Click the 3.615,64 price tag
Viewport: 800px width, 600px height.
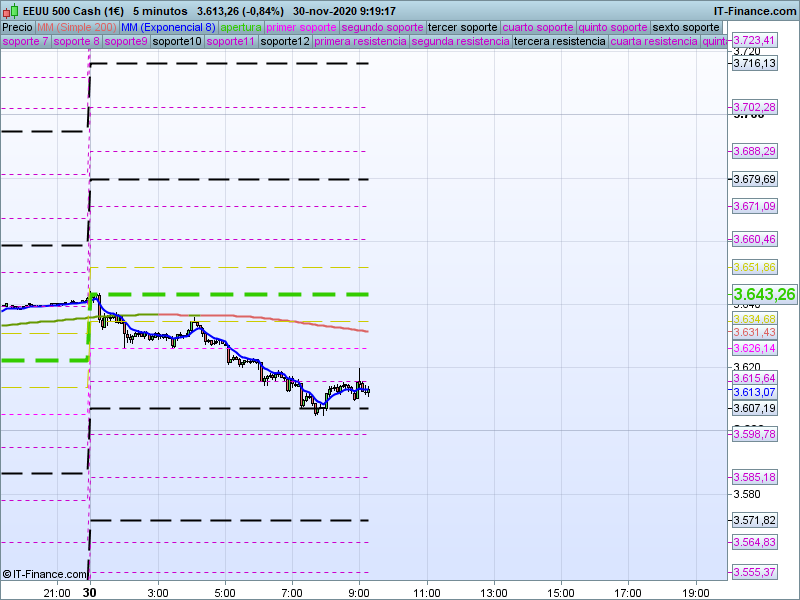[754, 378]
